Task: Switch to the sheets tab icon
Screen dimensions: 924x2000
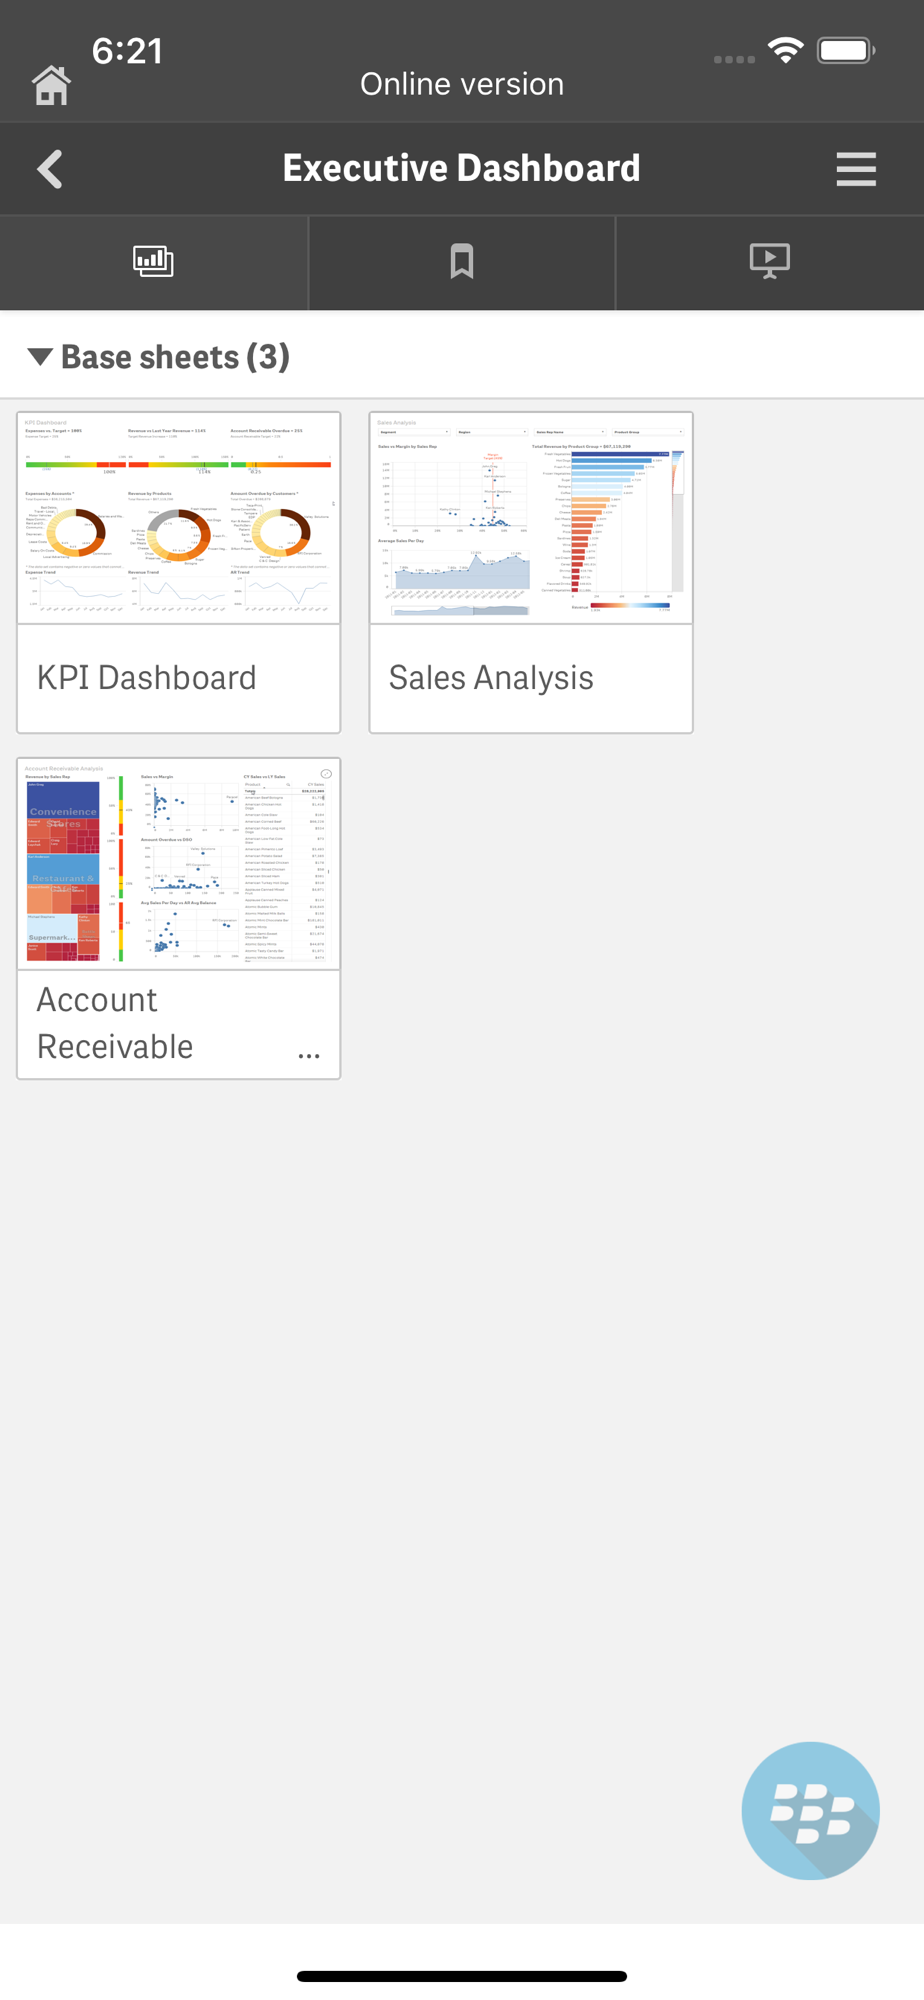Action: click(153, 262)
